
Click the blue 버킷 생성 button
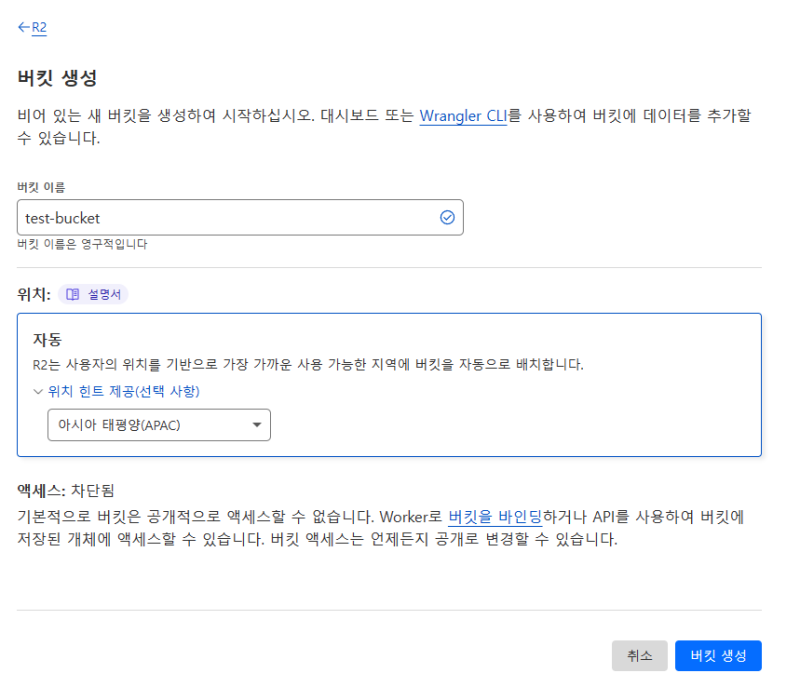(718, 656)
